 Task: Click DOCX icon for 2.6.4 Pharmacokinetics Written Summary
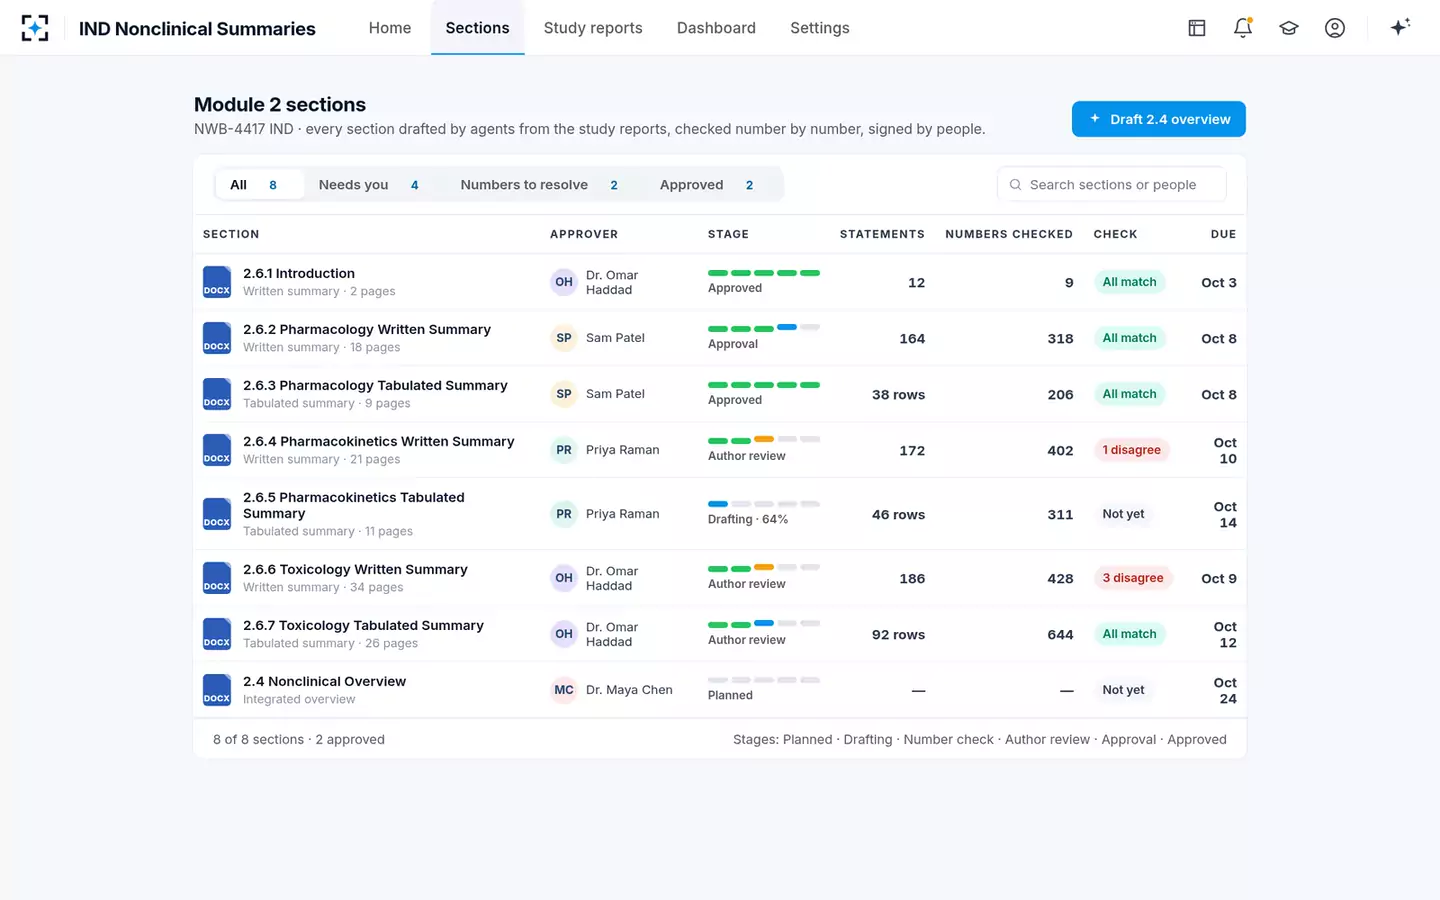pos(217,450)
